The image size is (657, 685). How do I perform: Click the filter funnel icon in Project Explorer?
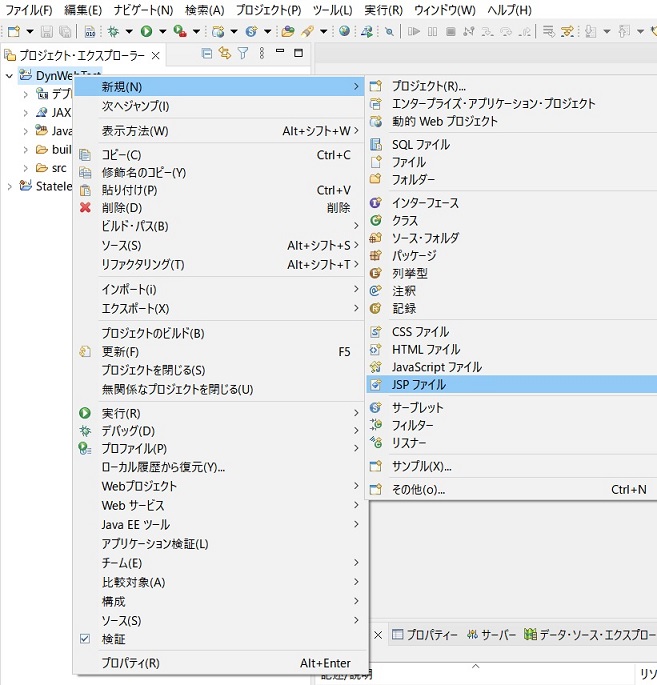click(242, 53)
